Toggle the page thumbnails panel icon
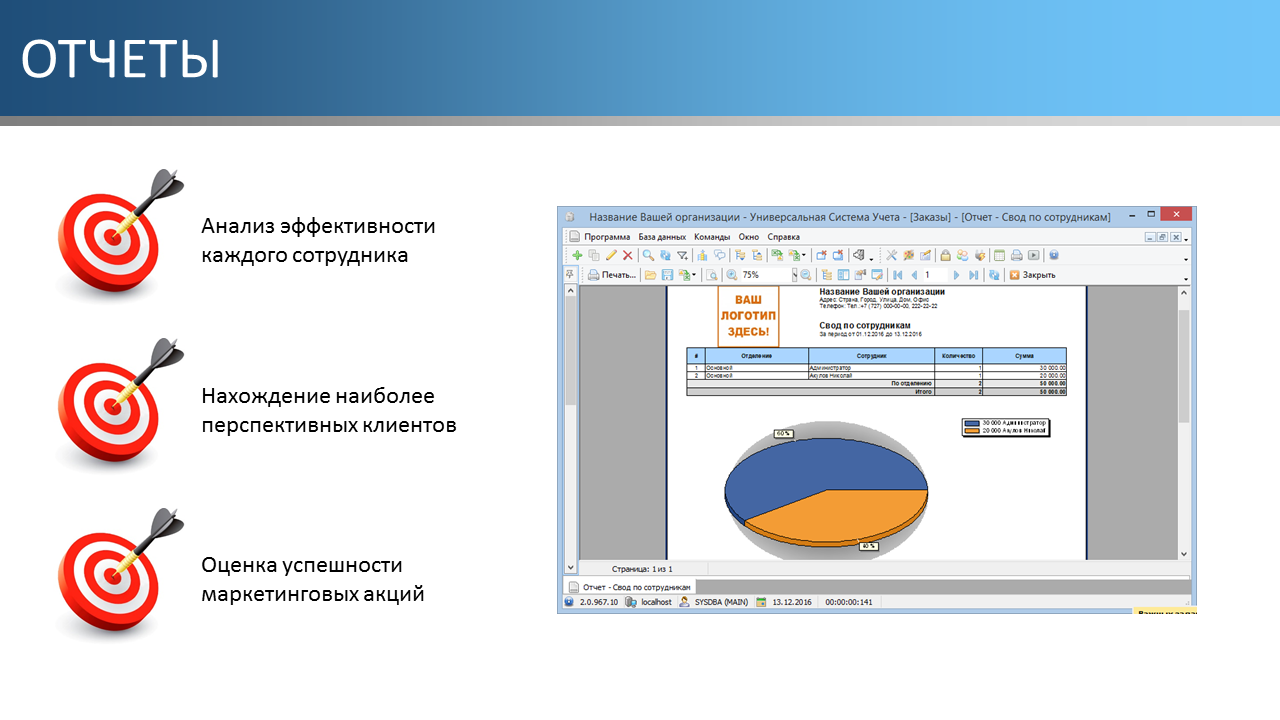 [843, 275]
